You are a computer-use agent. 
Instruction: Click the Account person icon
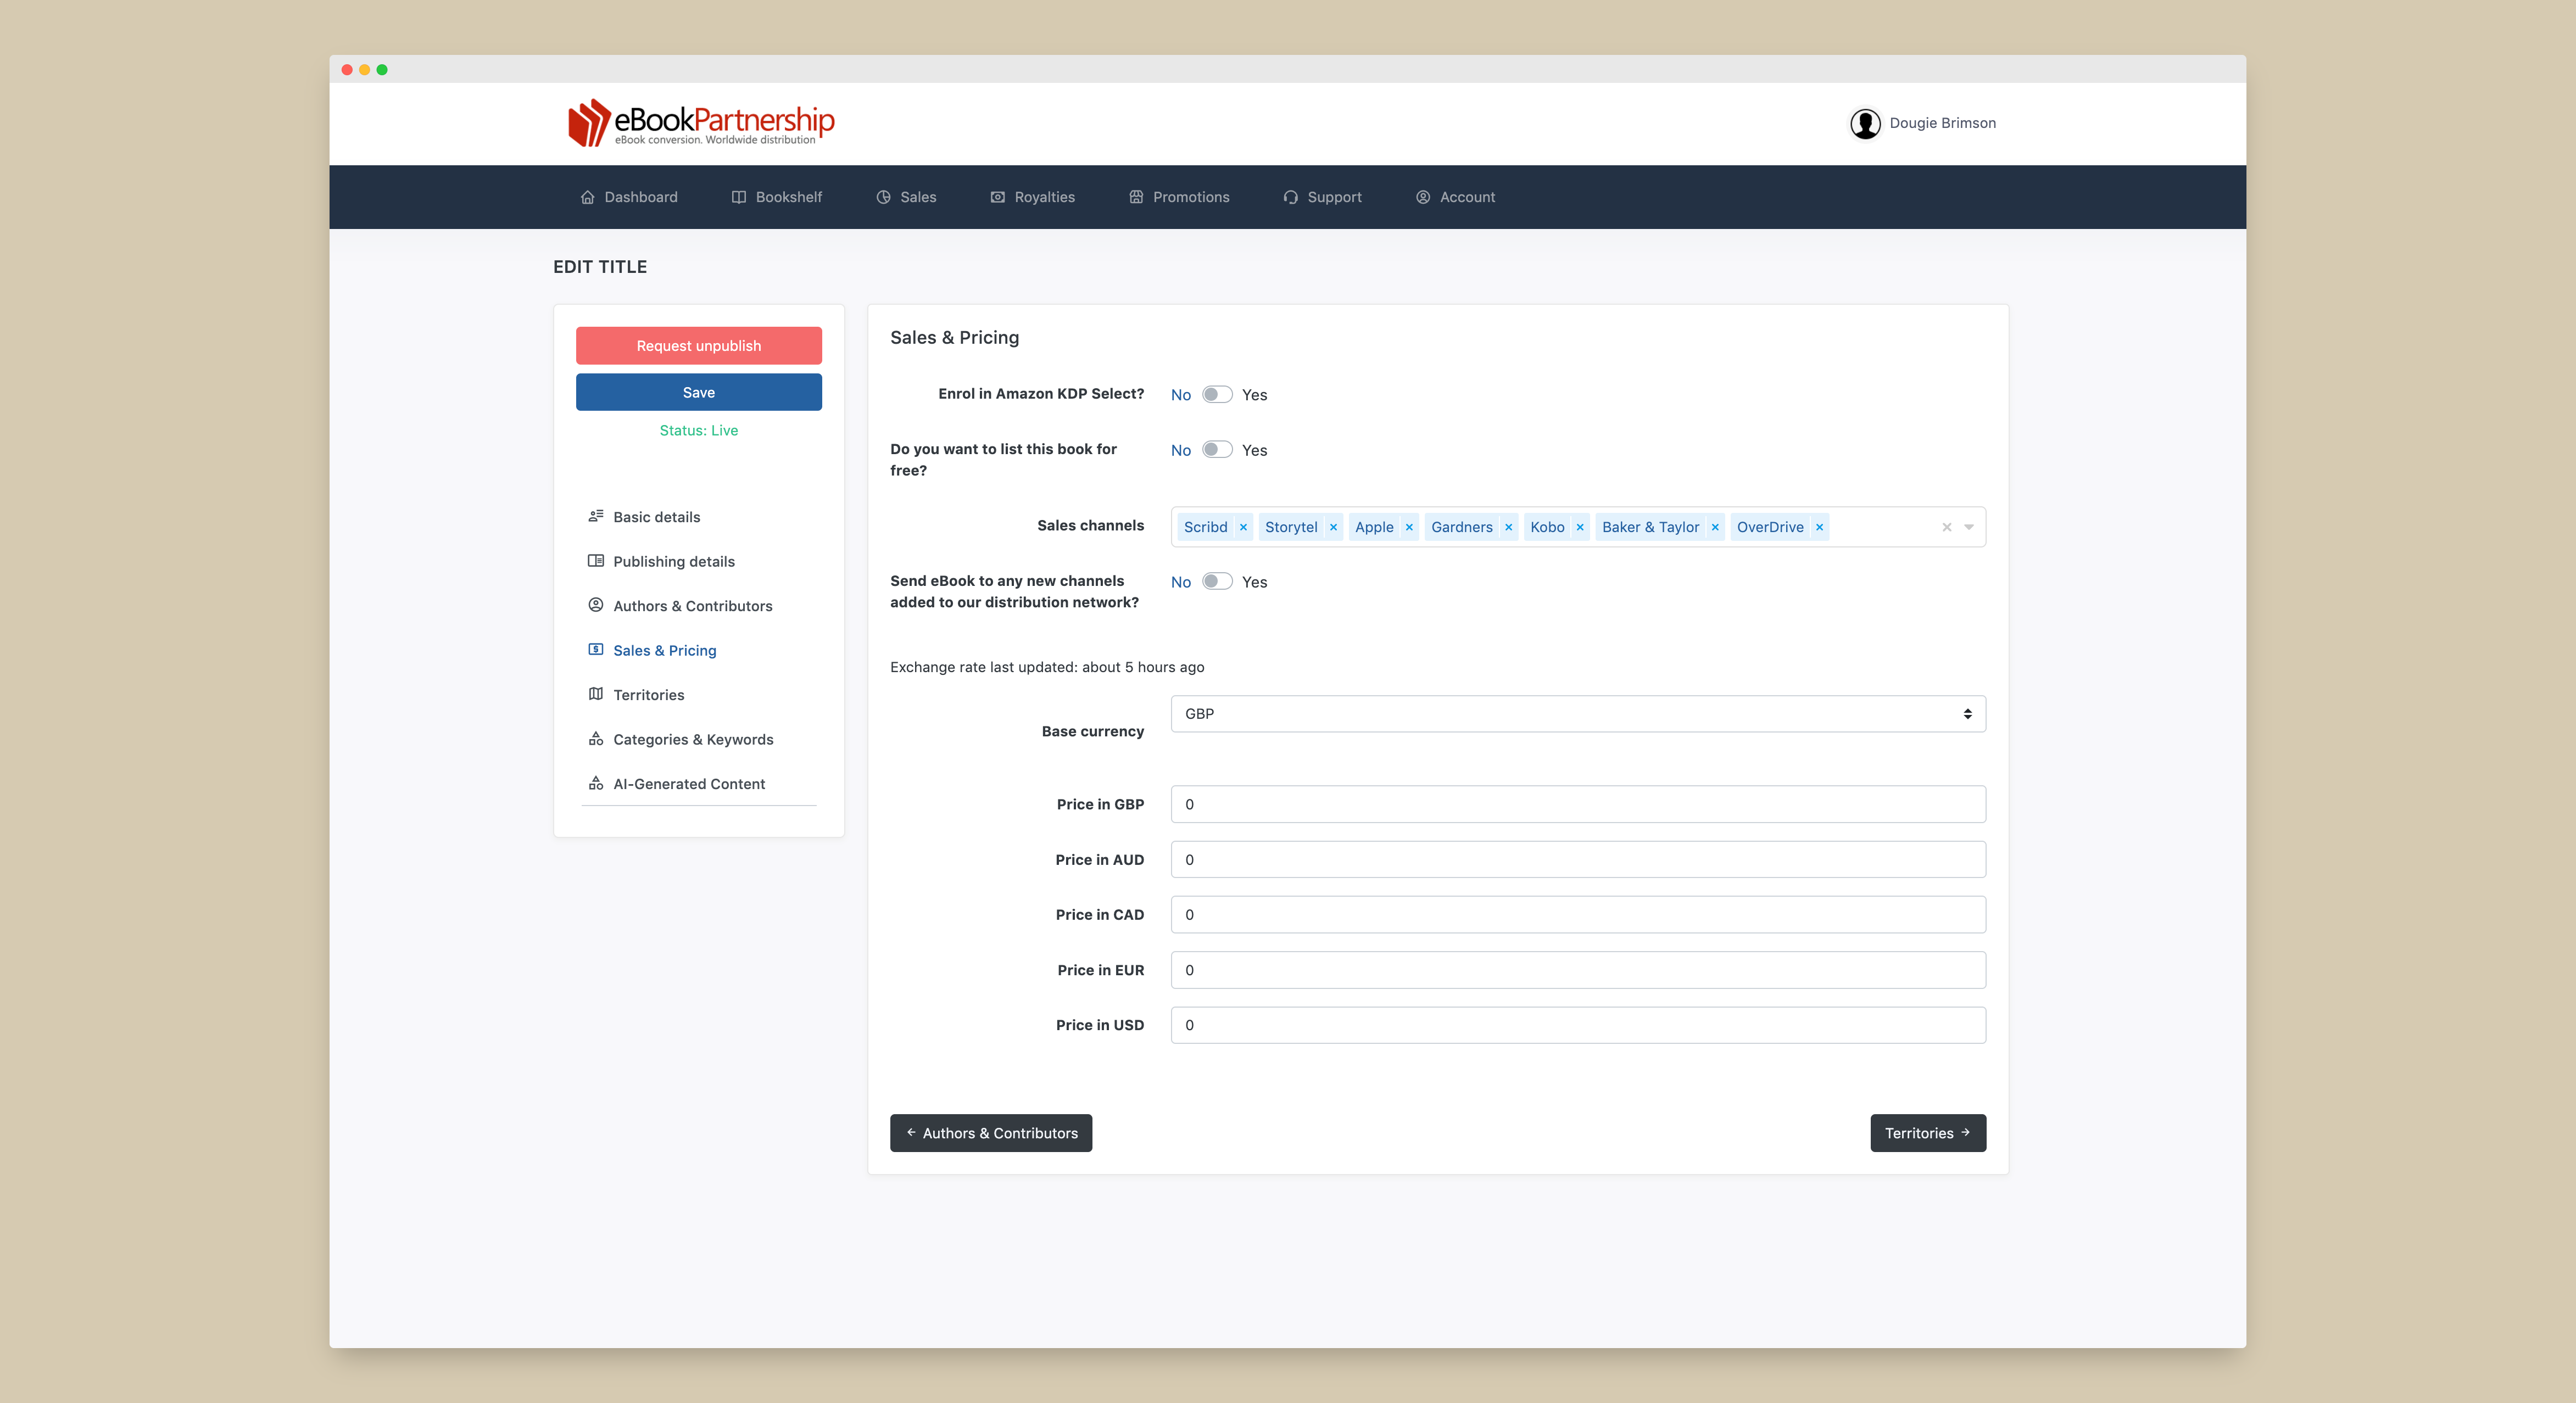[x=1422, y=196]
